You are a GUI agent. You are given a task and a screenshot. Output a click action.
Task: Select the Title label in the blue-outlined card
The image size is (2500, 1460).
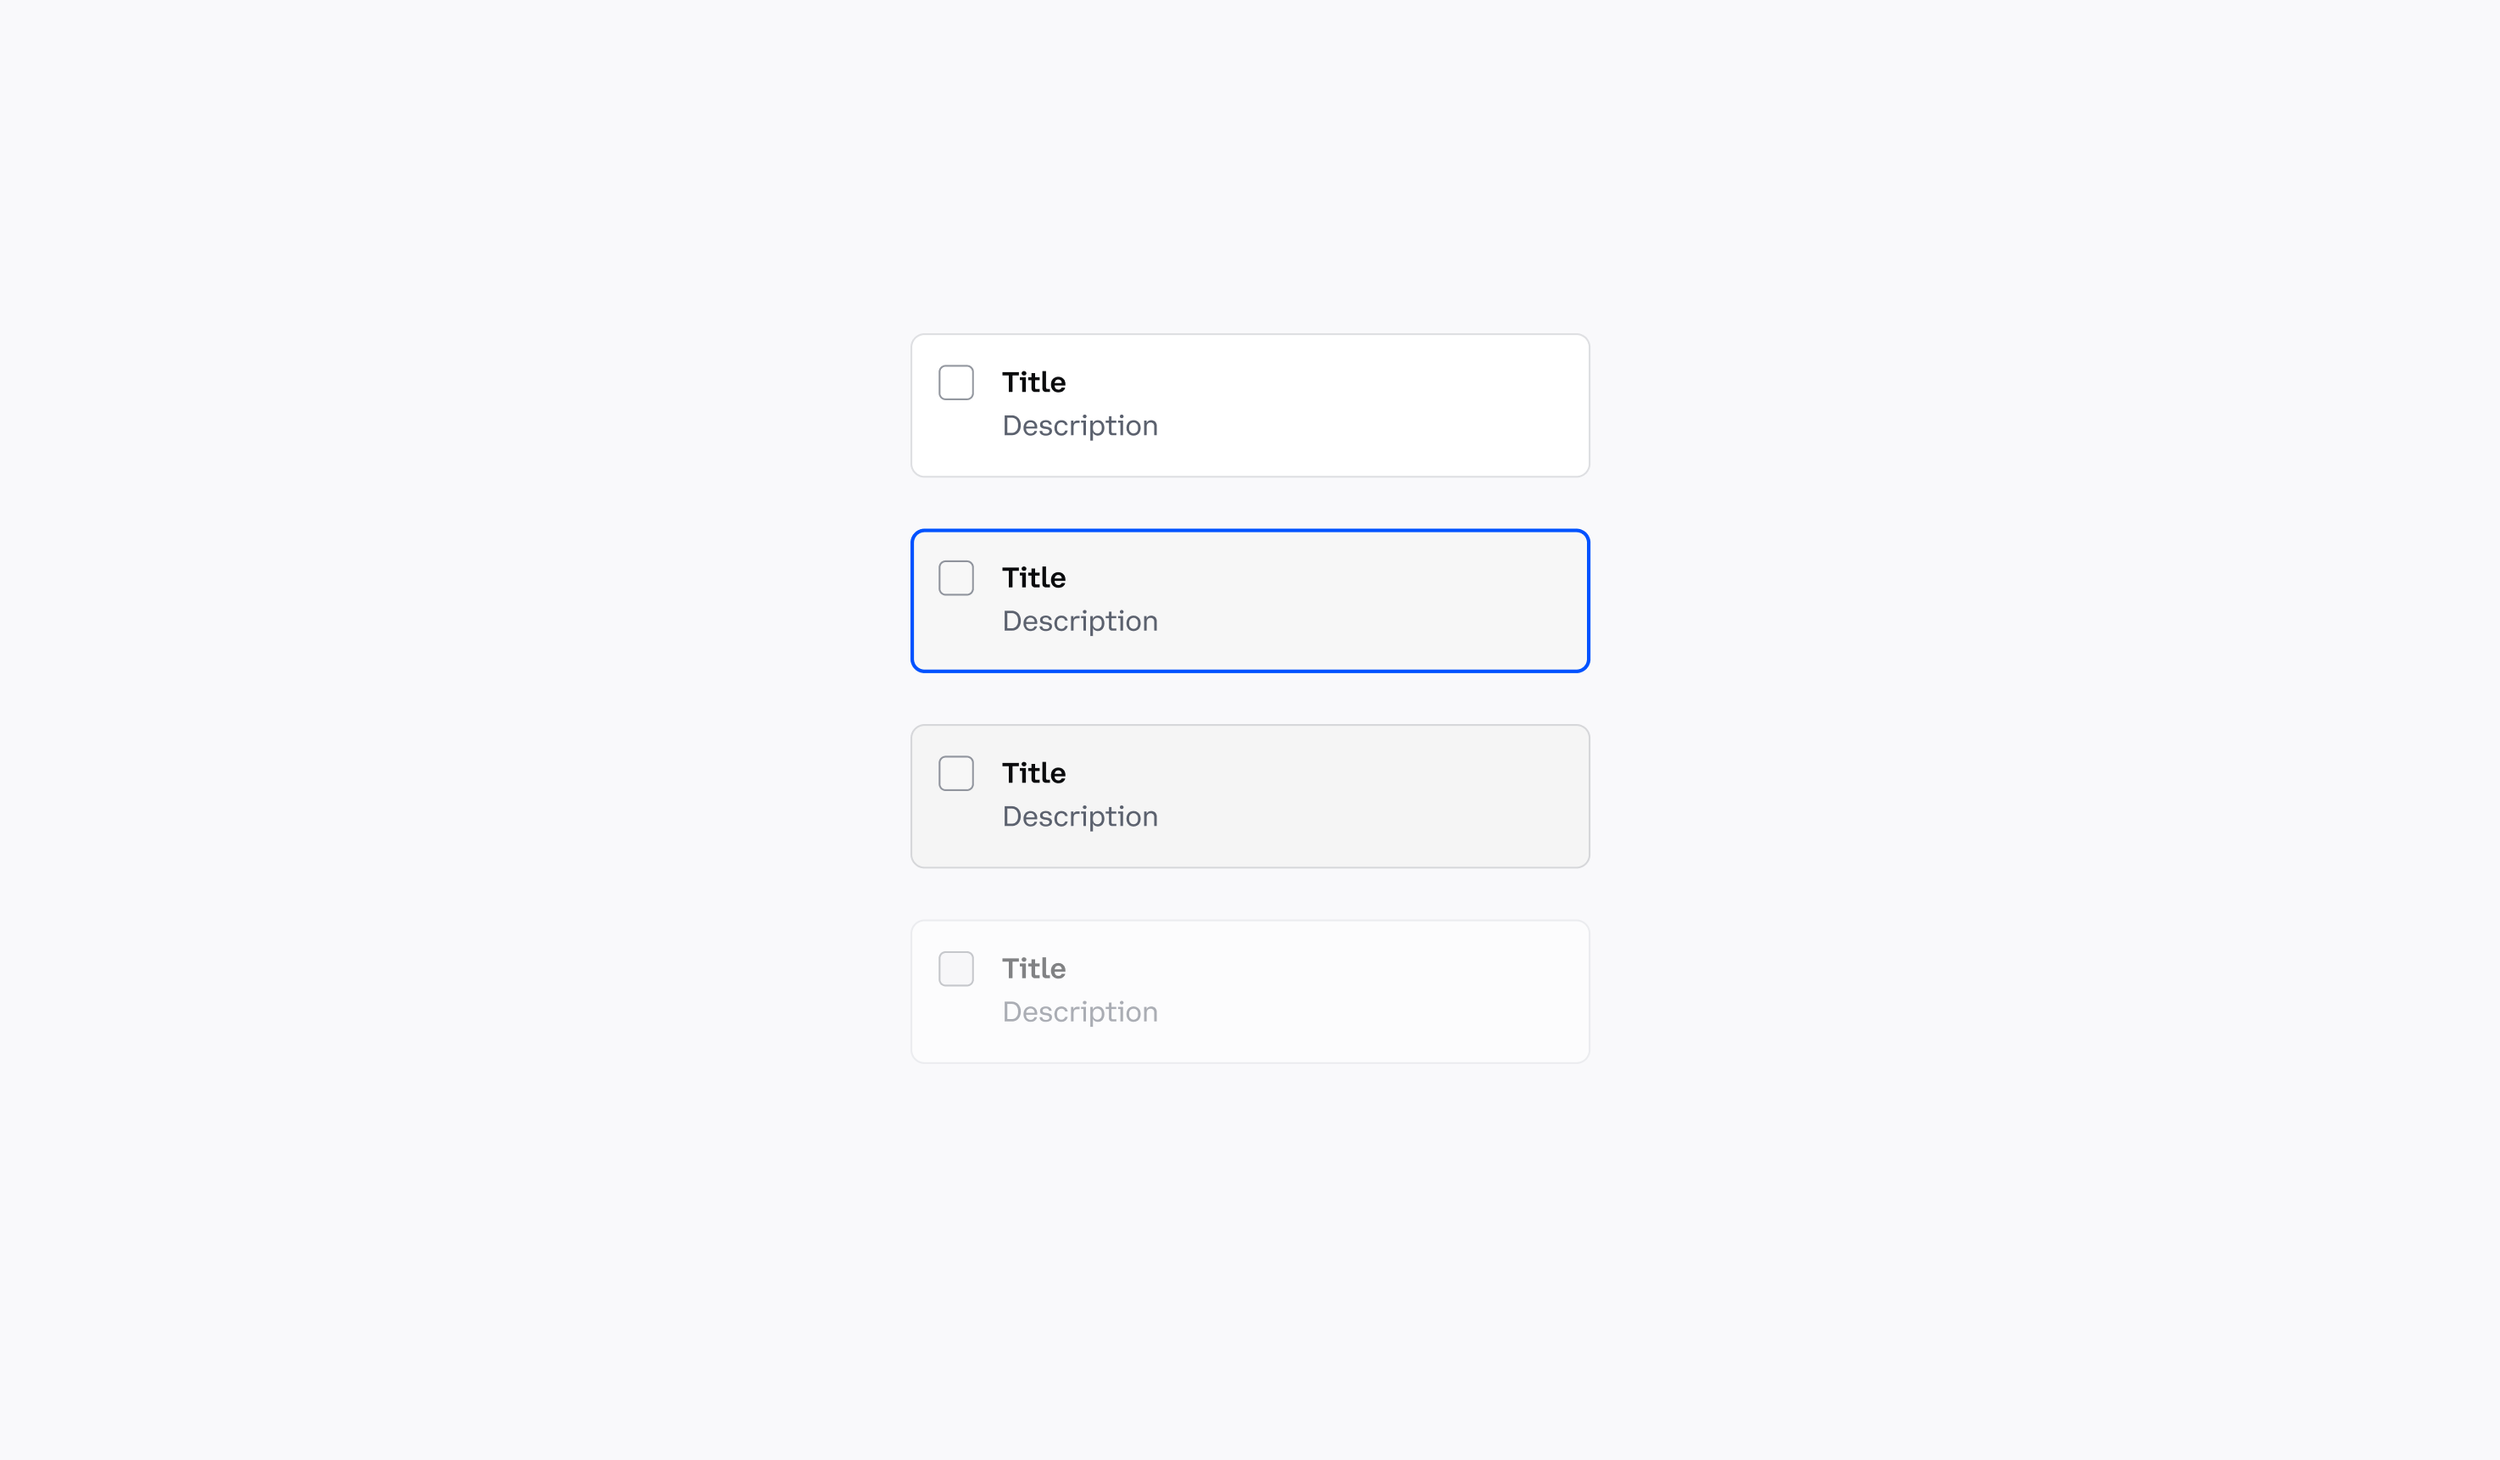(1034, 578)
